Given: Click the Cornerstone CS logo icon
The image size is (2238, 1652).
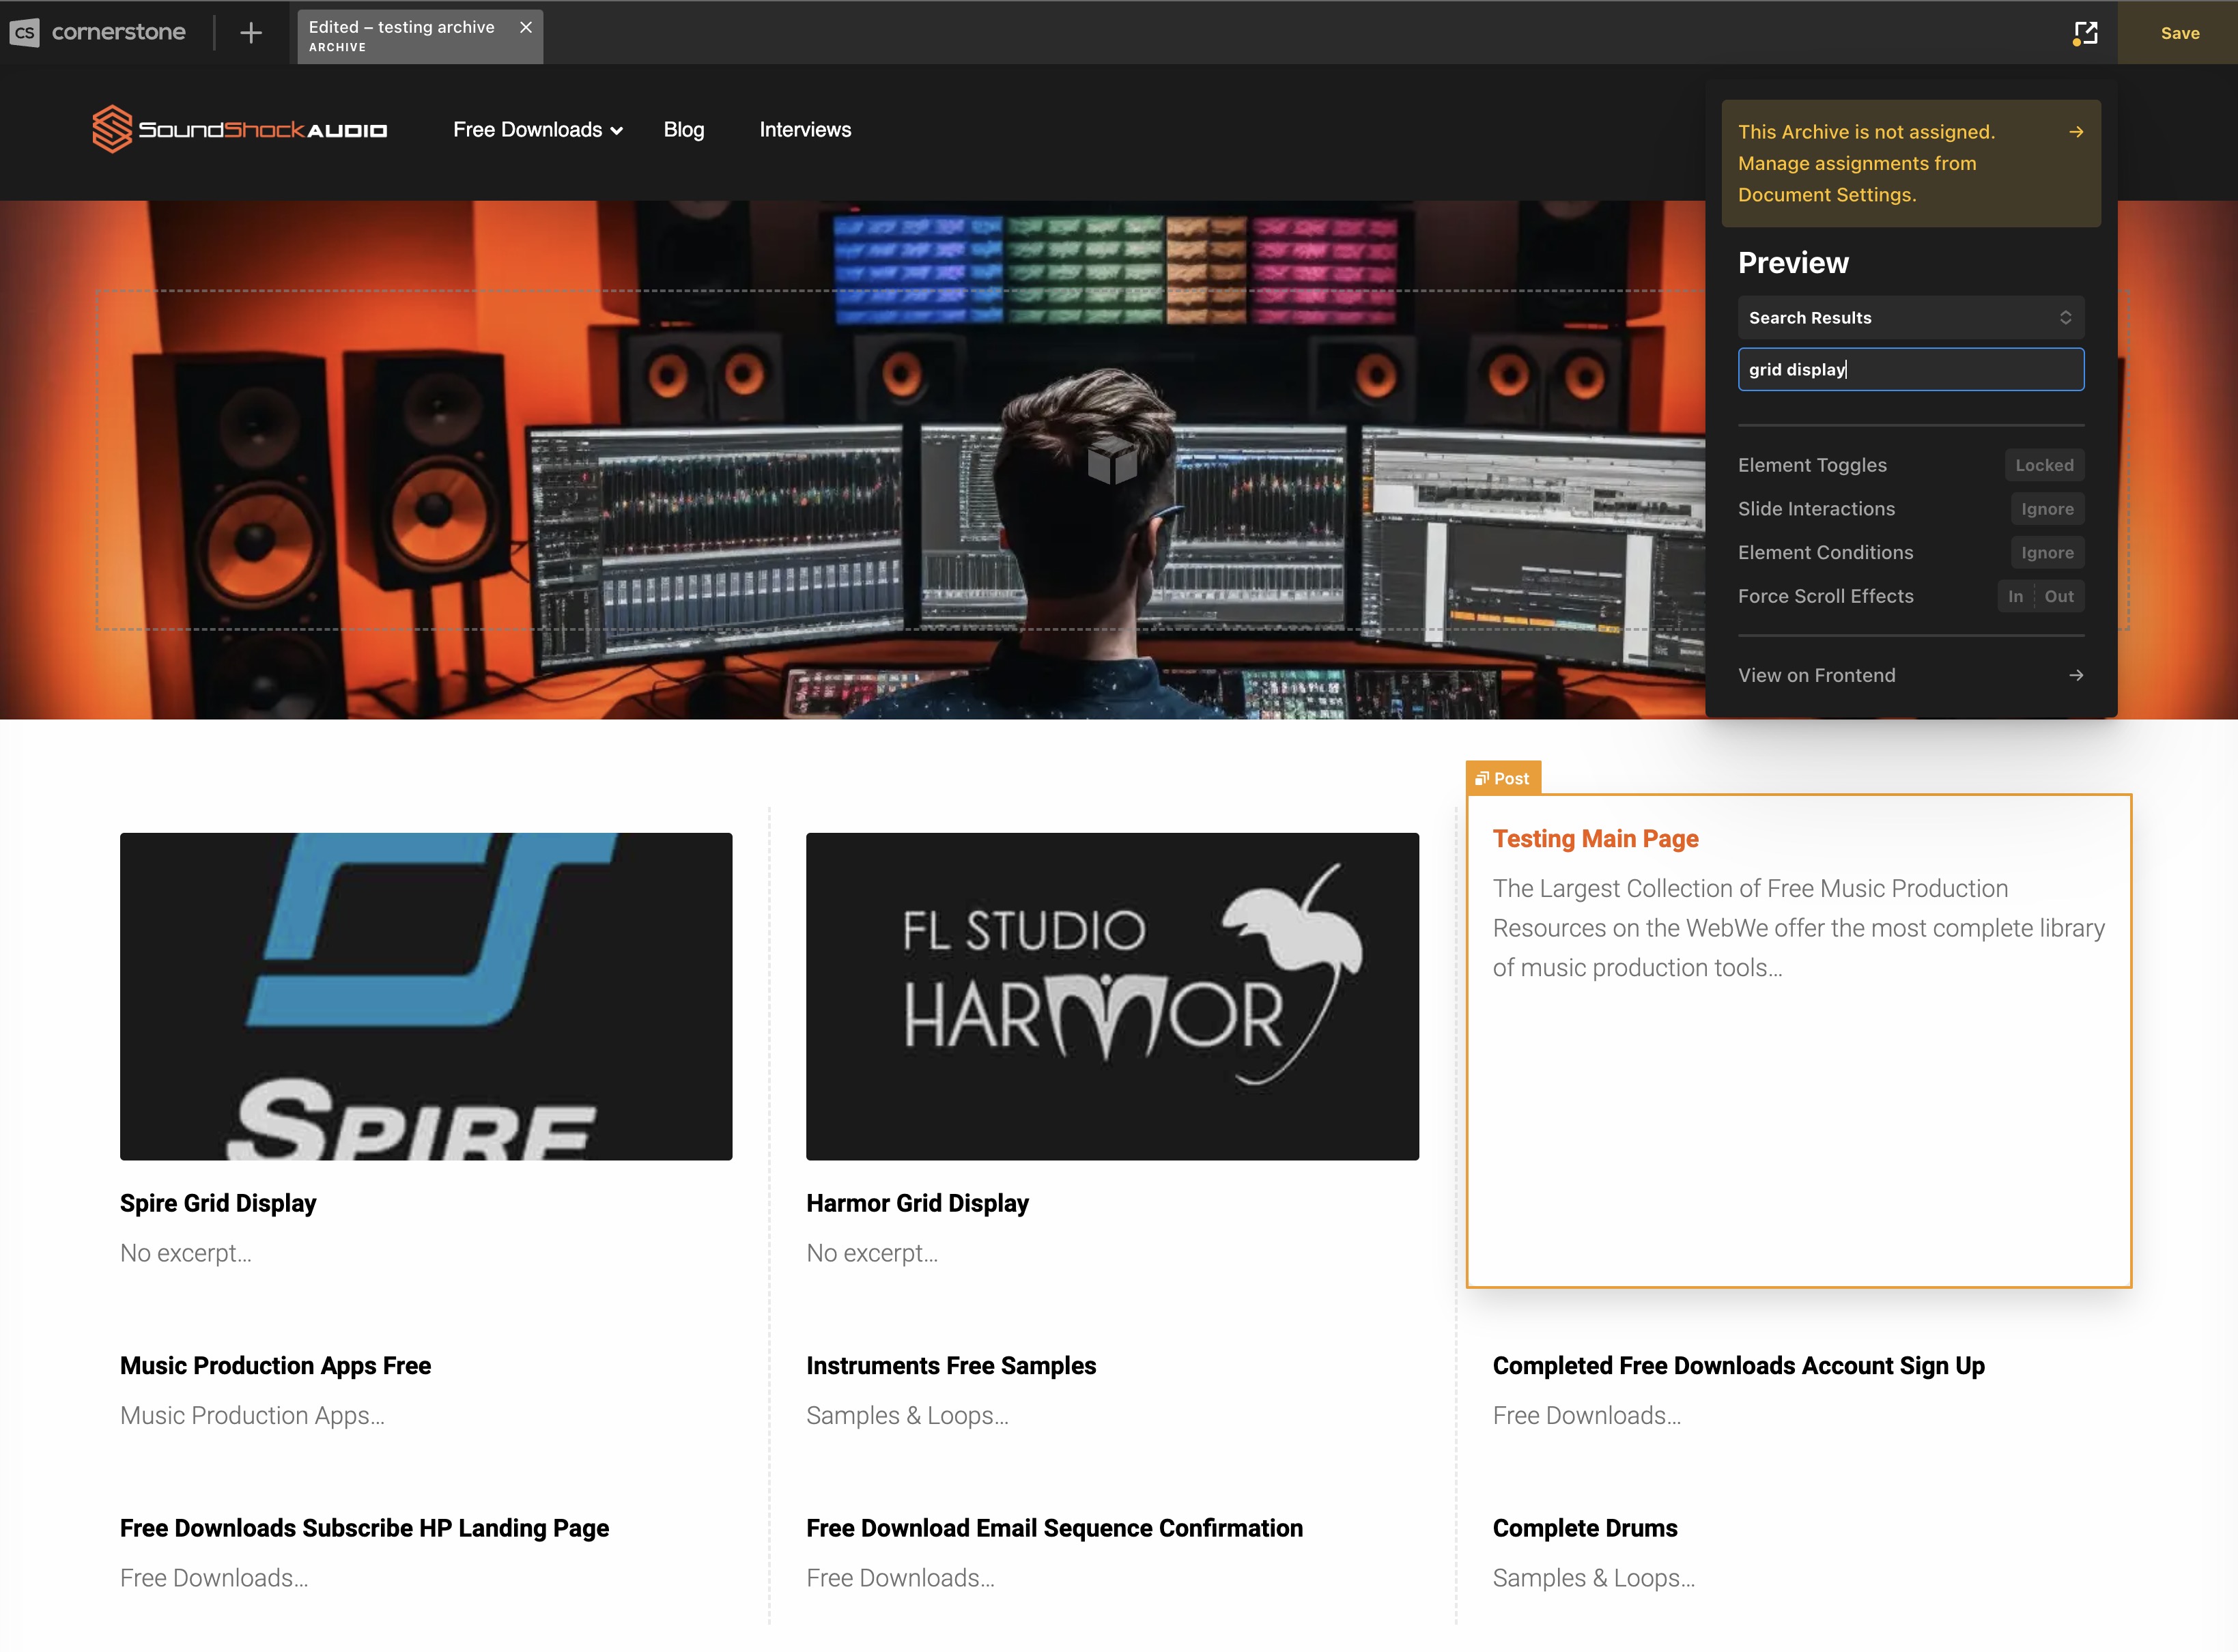Looking at the screenshot, I should click(x=24, y=32).
